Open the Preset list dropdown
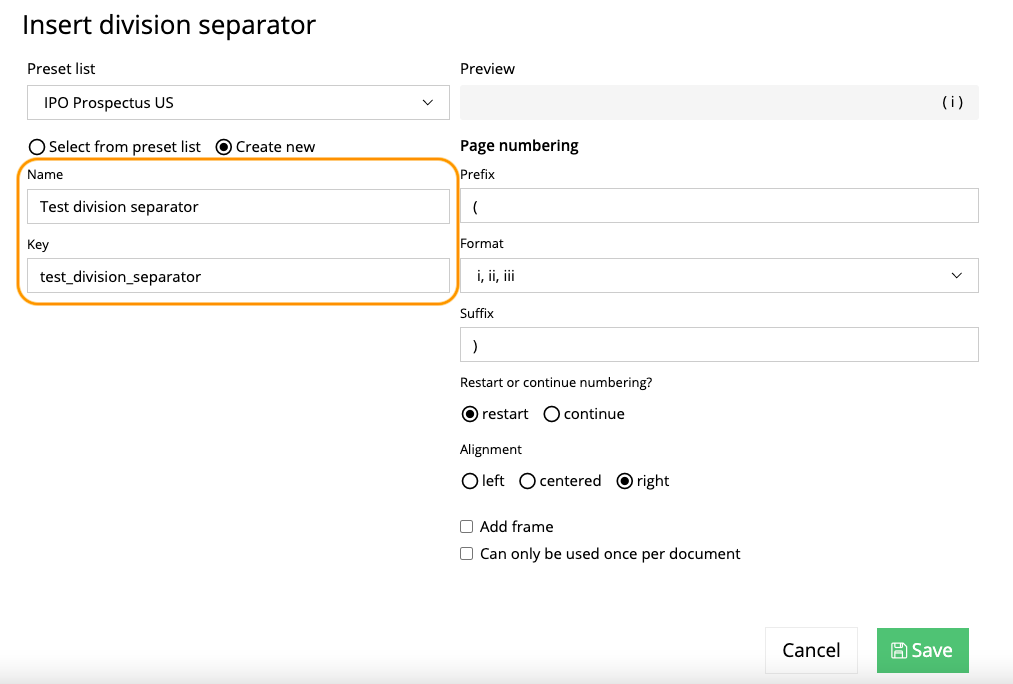 click(238, 103)
